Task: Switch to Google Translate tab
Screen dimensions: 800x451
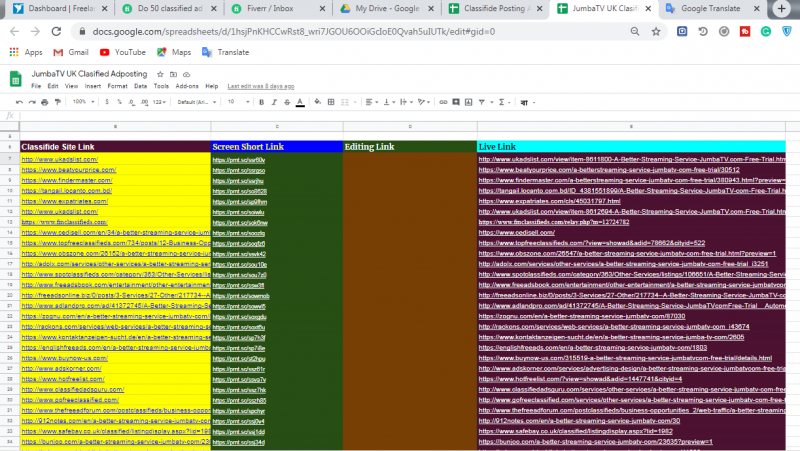Action: pos(713,9)
